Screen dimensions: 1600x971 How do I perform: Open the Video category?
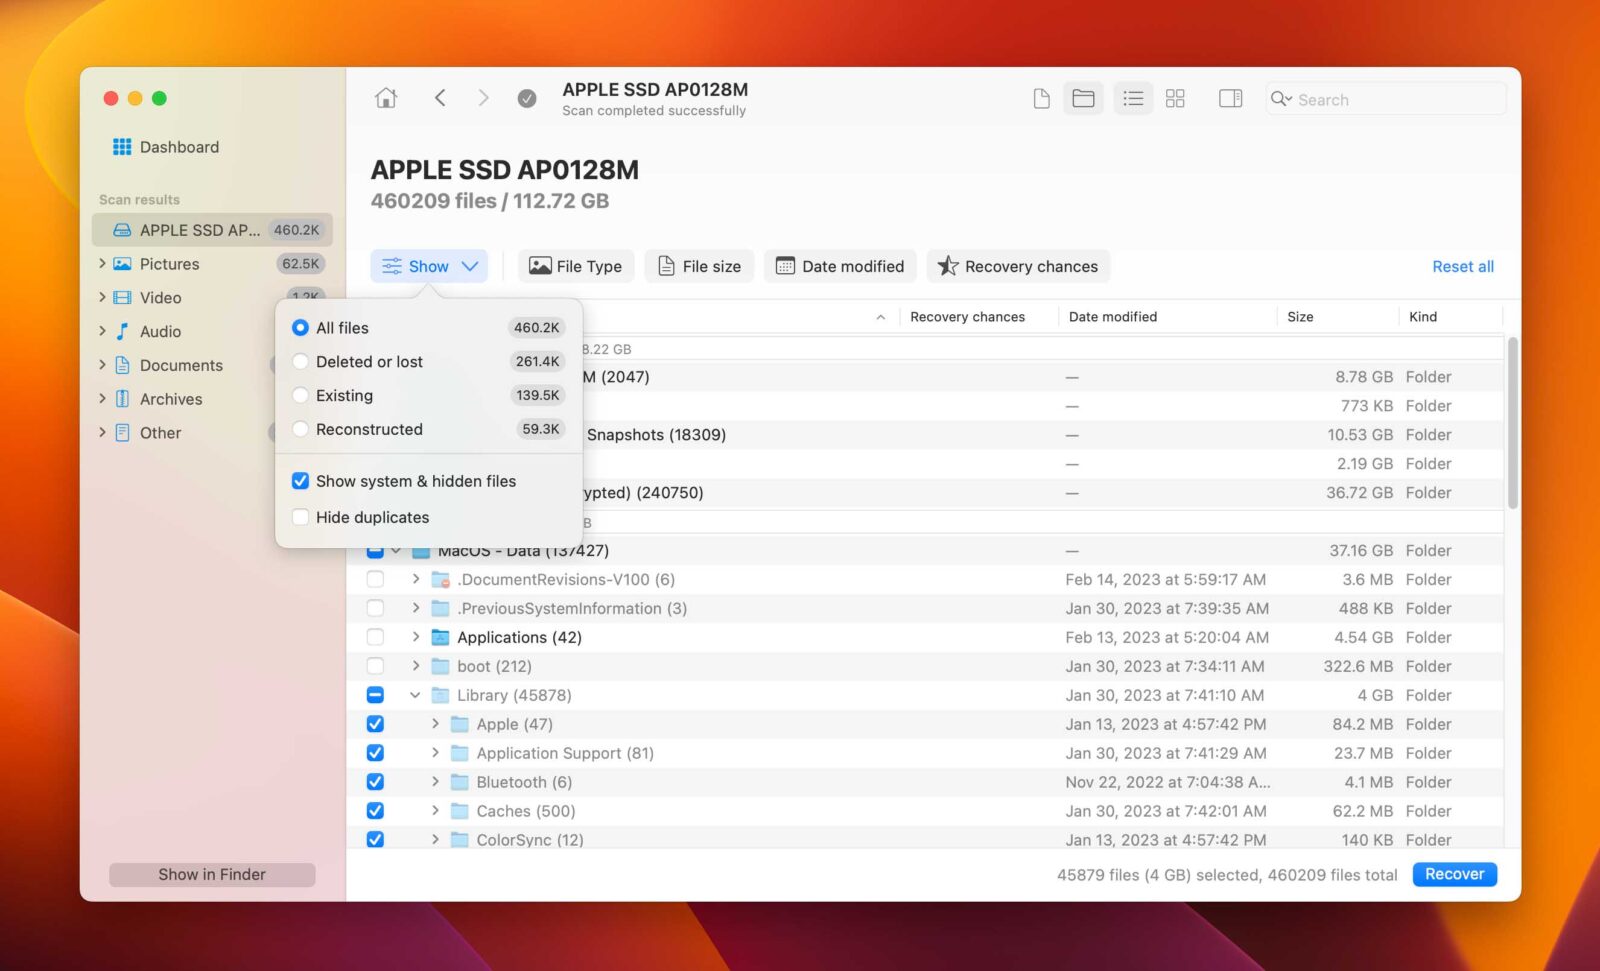(160, 298)
